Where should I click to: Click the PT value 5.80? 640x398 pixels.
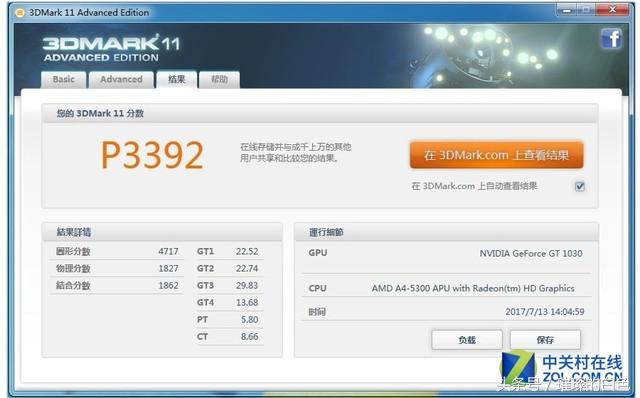(x=249, y=320)
